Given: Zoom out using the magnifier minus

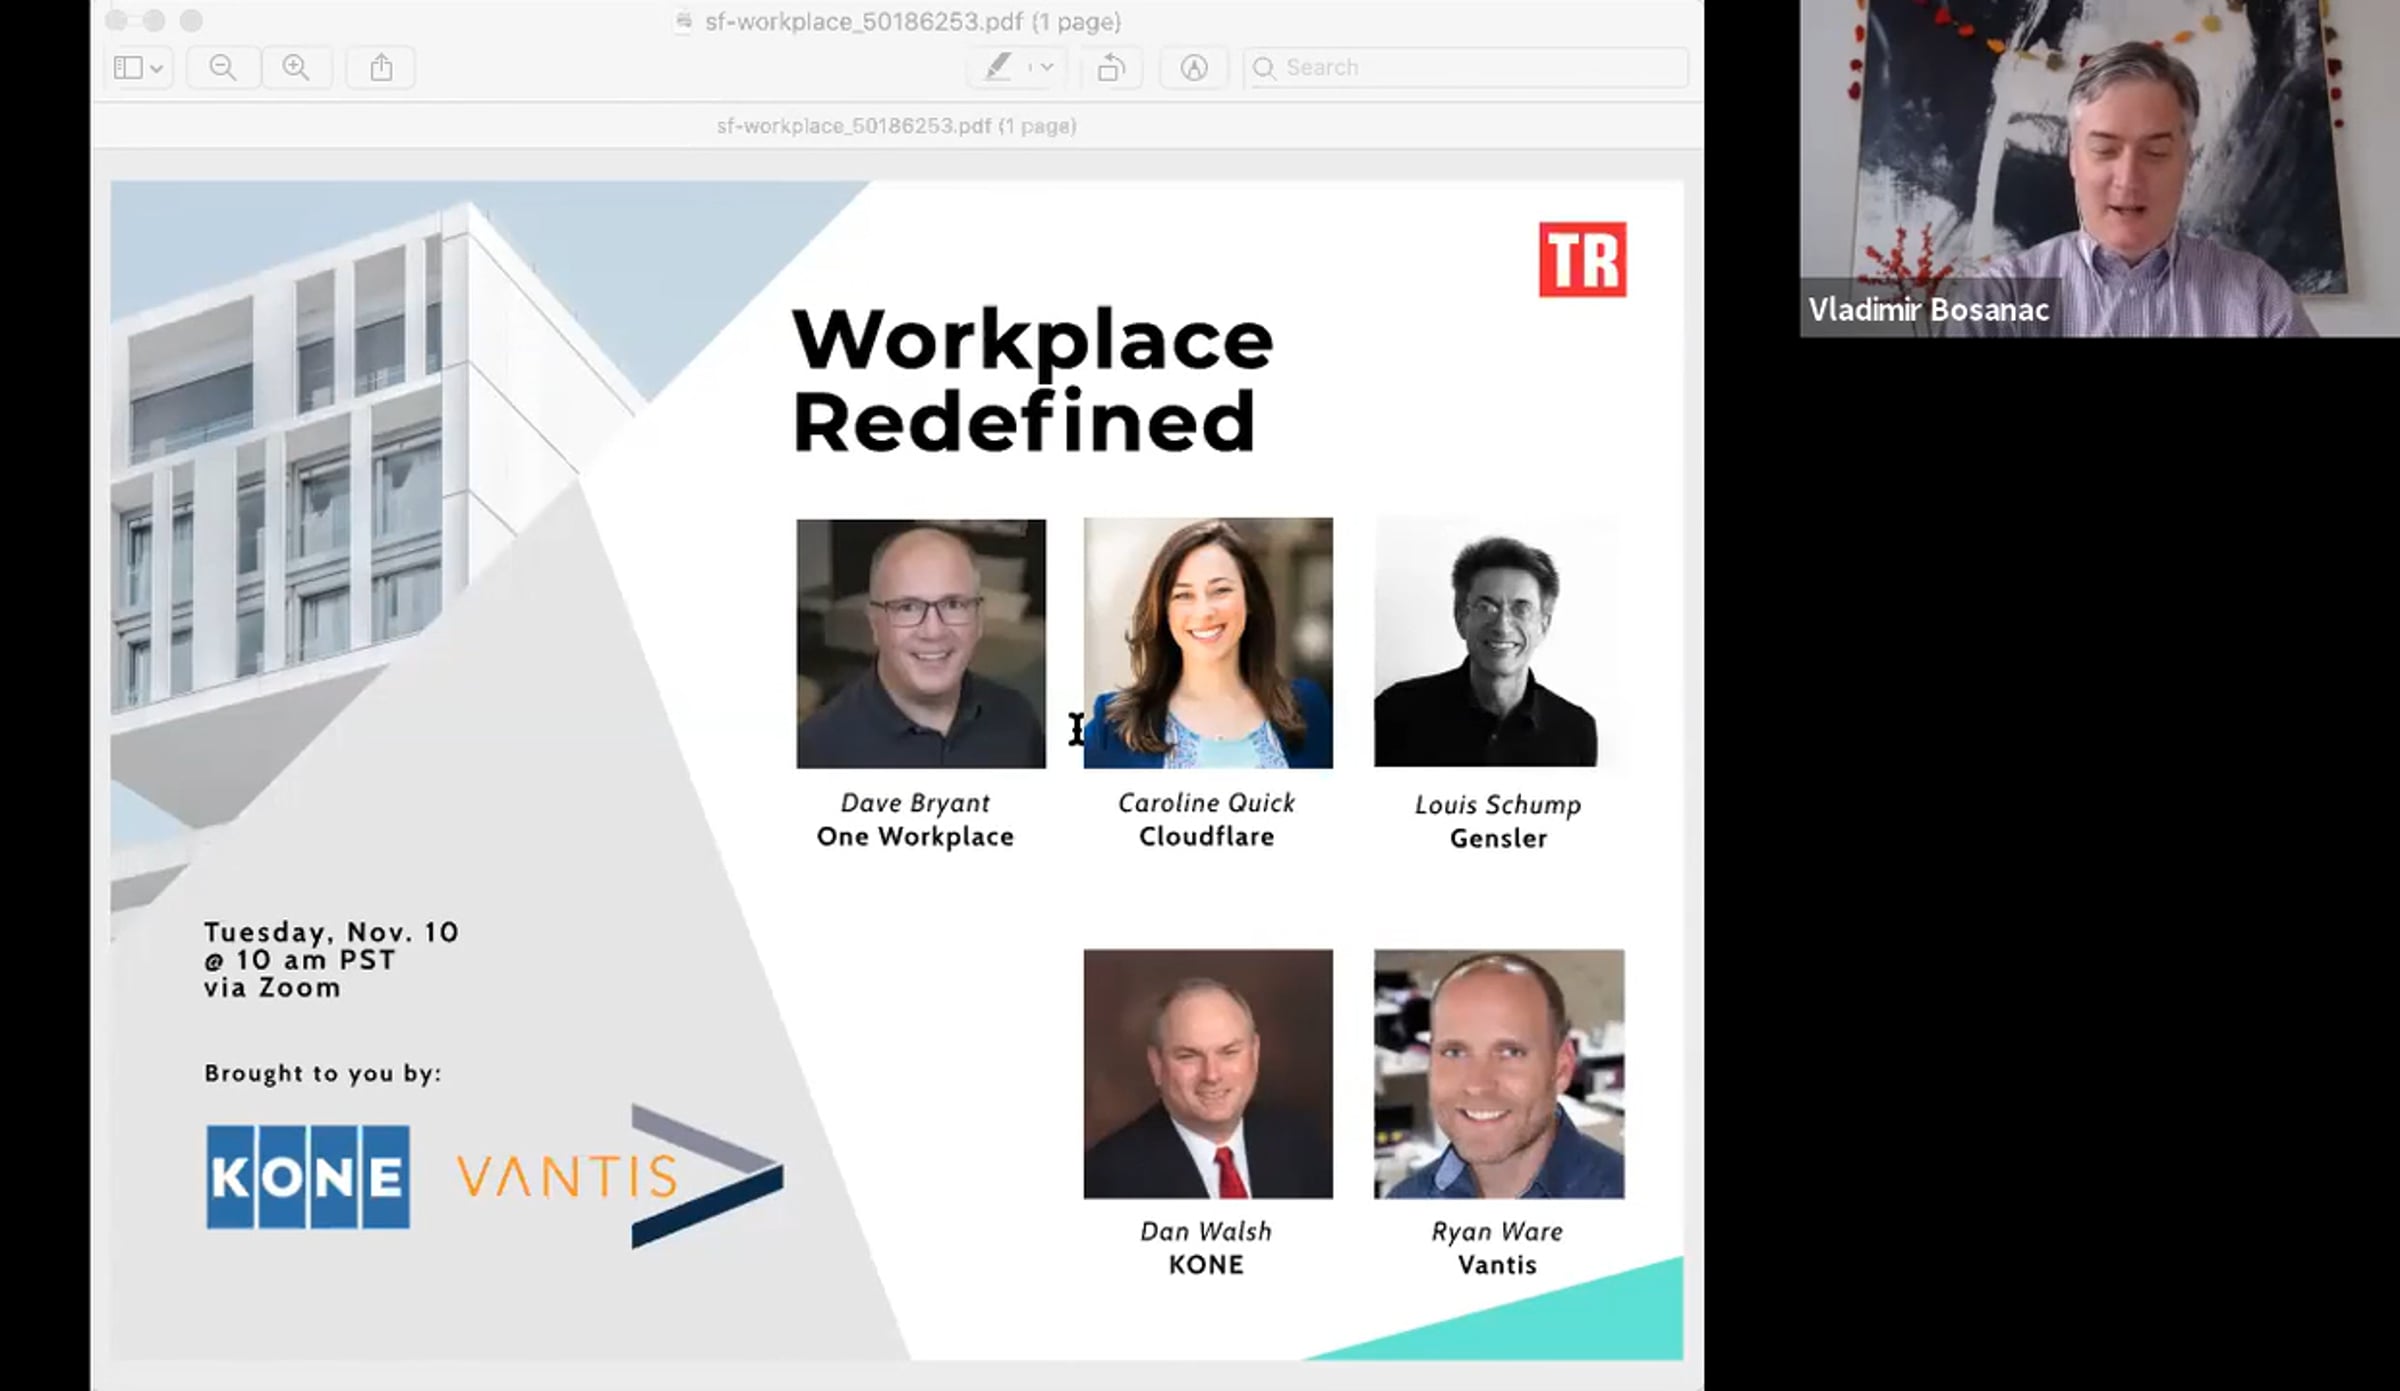Looking at the screenshot, I should (x=223, y=68).
